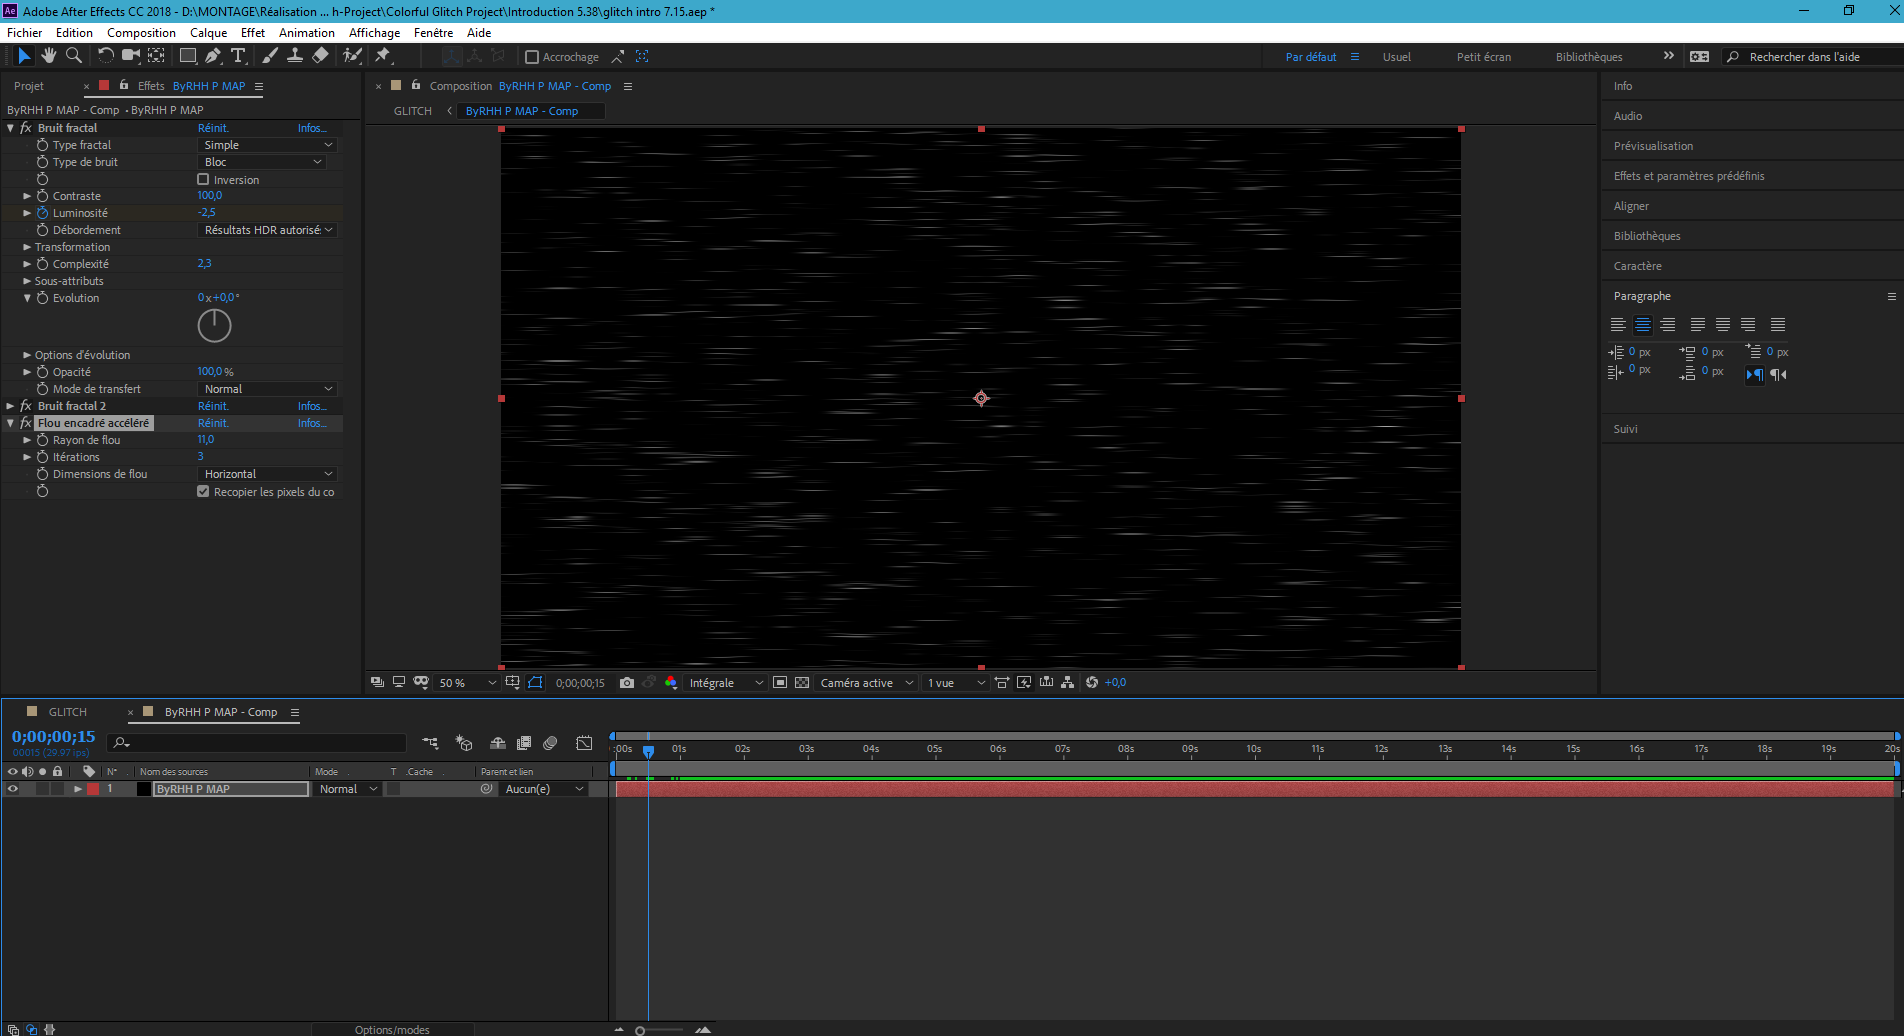The width and height of the screenshot is (1904, 1036).
Task: Select the Text tool
Action: [238, 56]
